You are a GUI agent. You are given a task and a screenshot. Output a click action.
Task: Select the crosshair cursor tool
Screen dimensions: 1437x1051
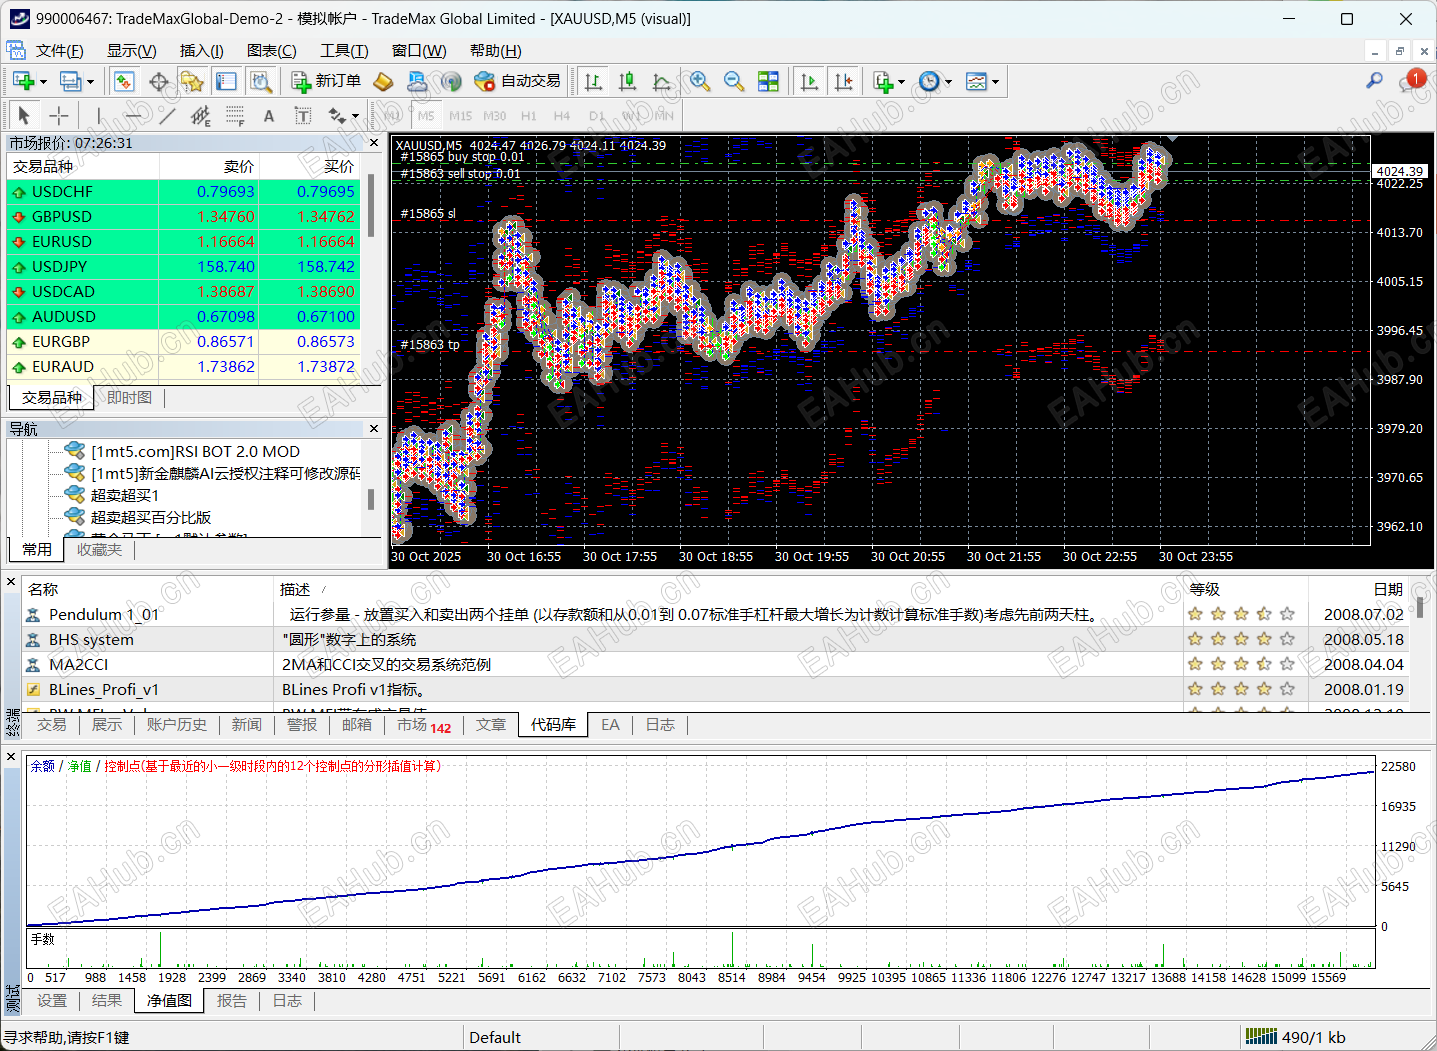coord(59,115)
